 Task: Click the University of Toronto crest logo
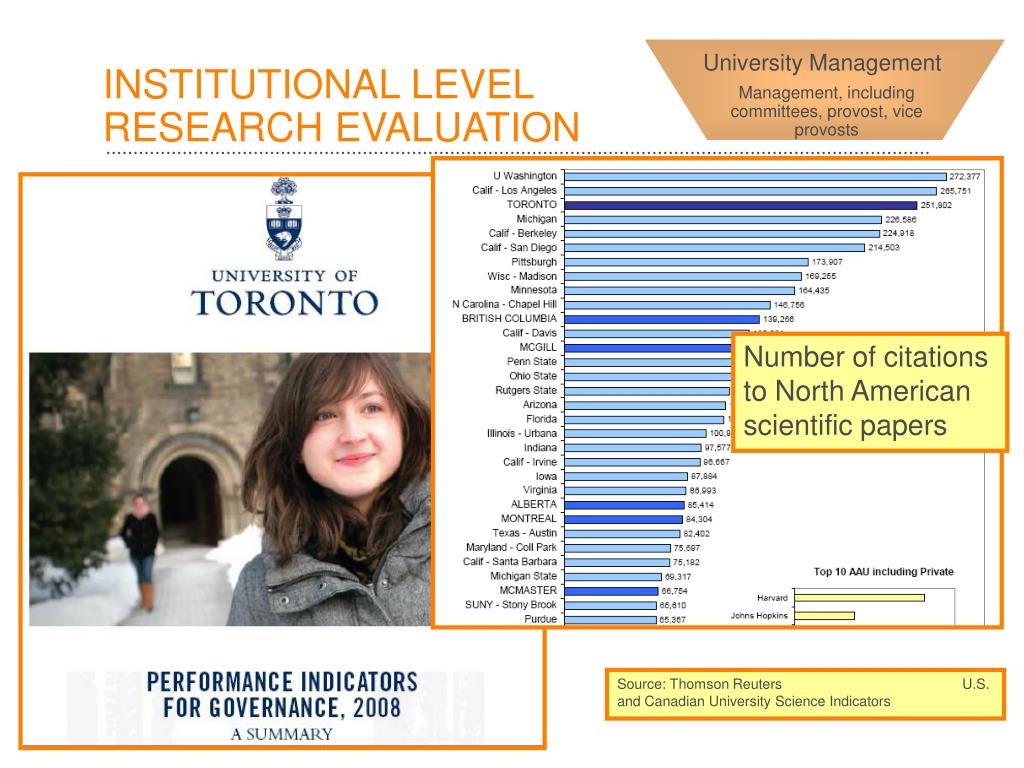click(x=284, y=219)
